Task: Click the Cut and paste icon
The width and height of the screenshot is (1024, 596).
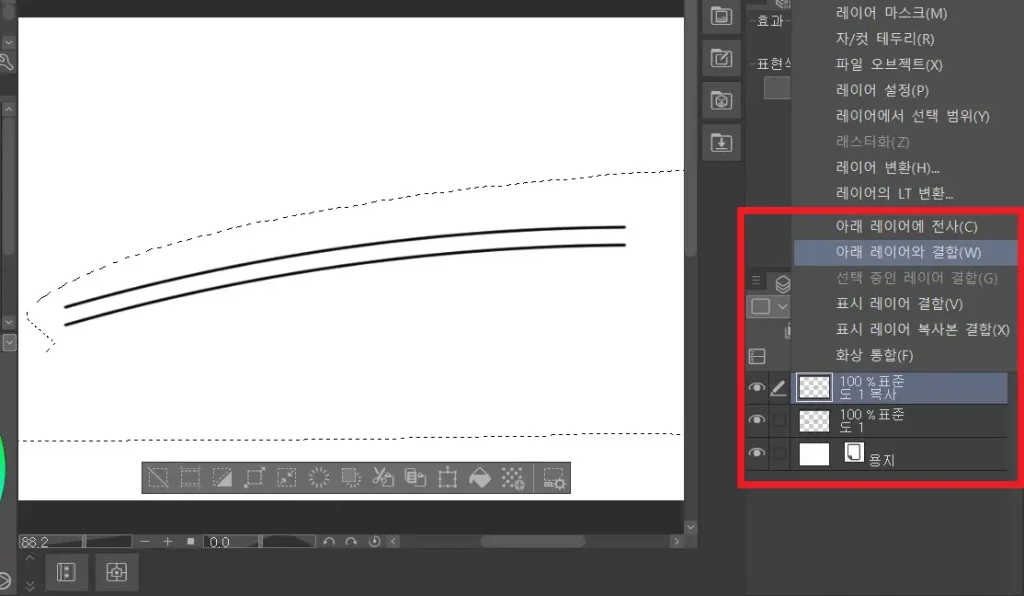Action: (383, 478)
